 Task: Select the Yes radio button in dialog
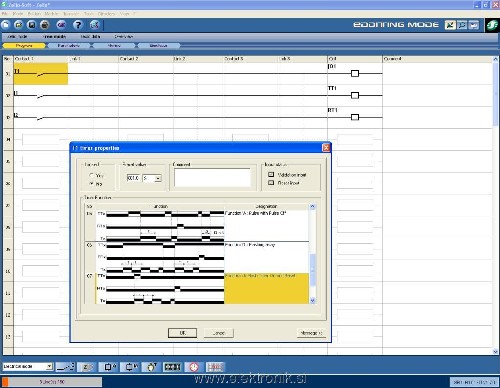tap(91, 175)
